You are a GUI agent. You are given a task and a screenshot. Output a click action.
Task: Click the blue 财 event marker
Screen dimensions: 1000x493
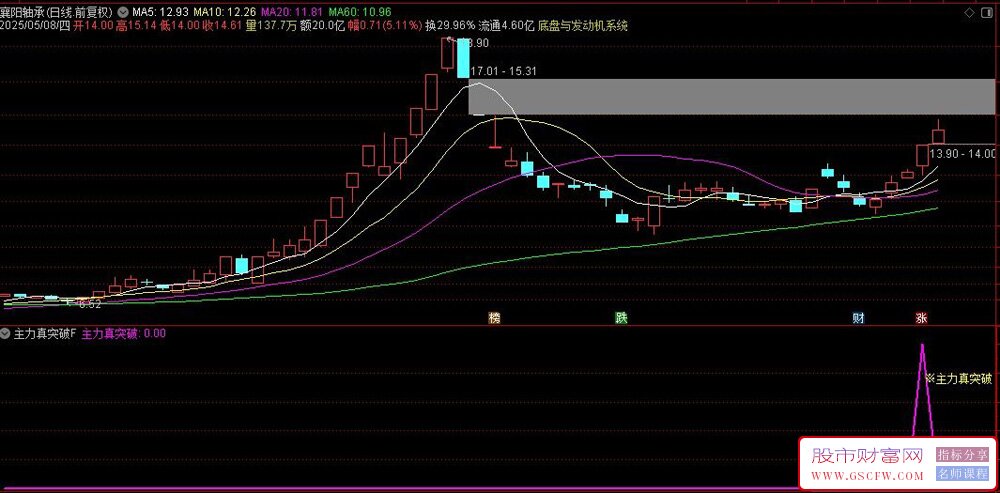click(x=860, y=318)
